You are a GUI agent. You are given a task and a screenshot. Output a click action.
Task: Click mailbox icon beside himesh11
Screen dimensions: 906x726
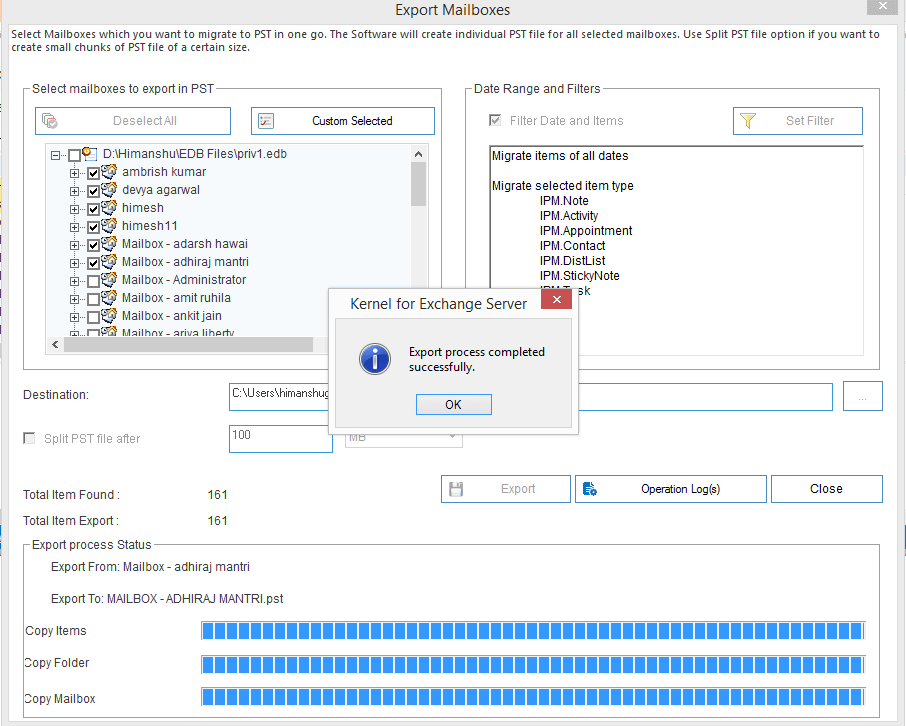tap(109, 225)
